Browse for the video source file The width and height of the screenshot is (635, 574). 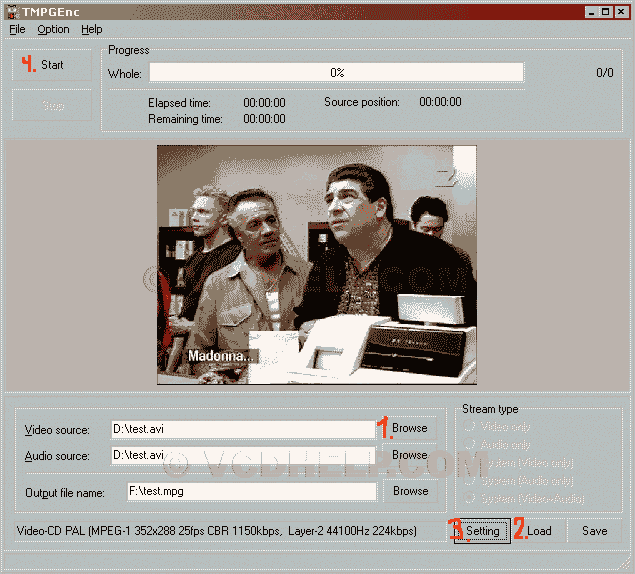pos(409,428)
